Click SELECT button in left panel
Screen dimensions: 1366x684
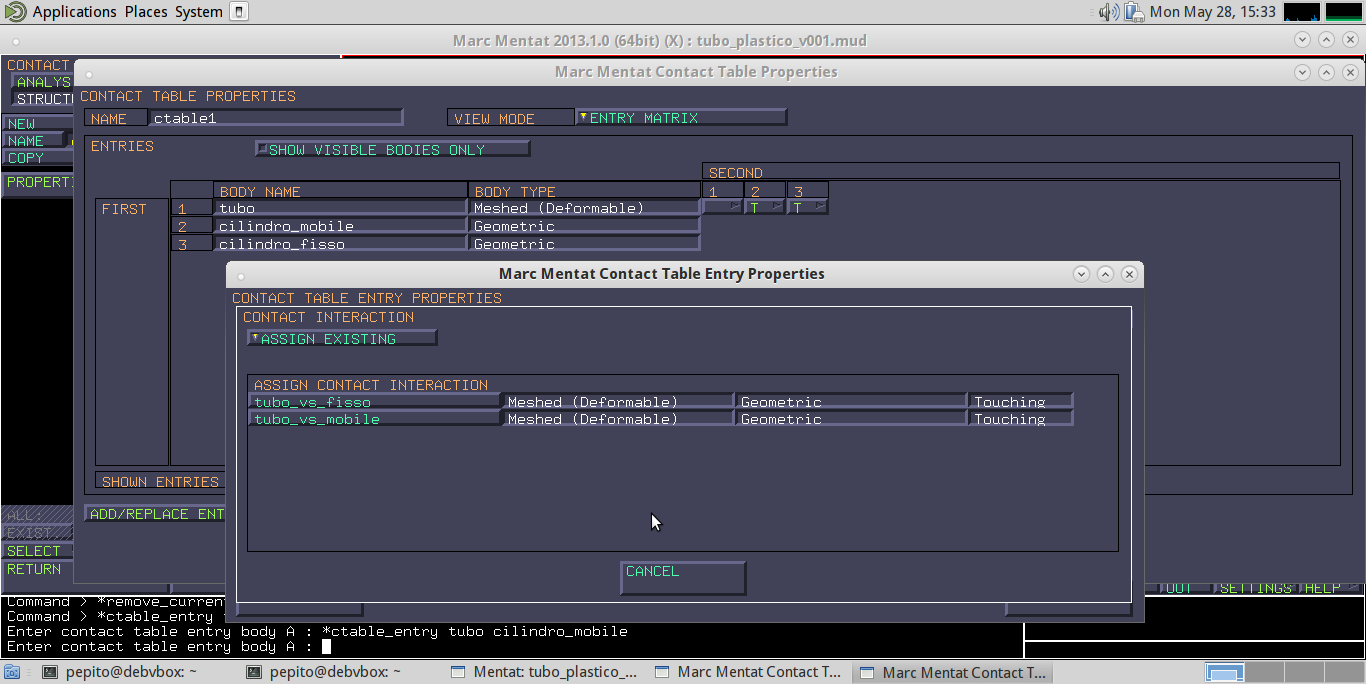tap(37, 551)
